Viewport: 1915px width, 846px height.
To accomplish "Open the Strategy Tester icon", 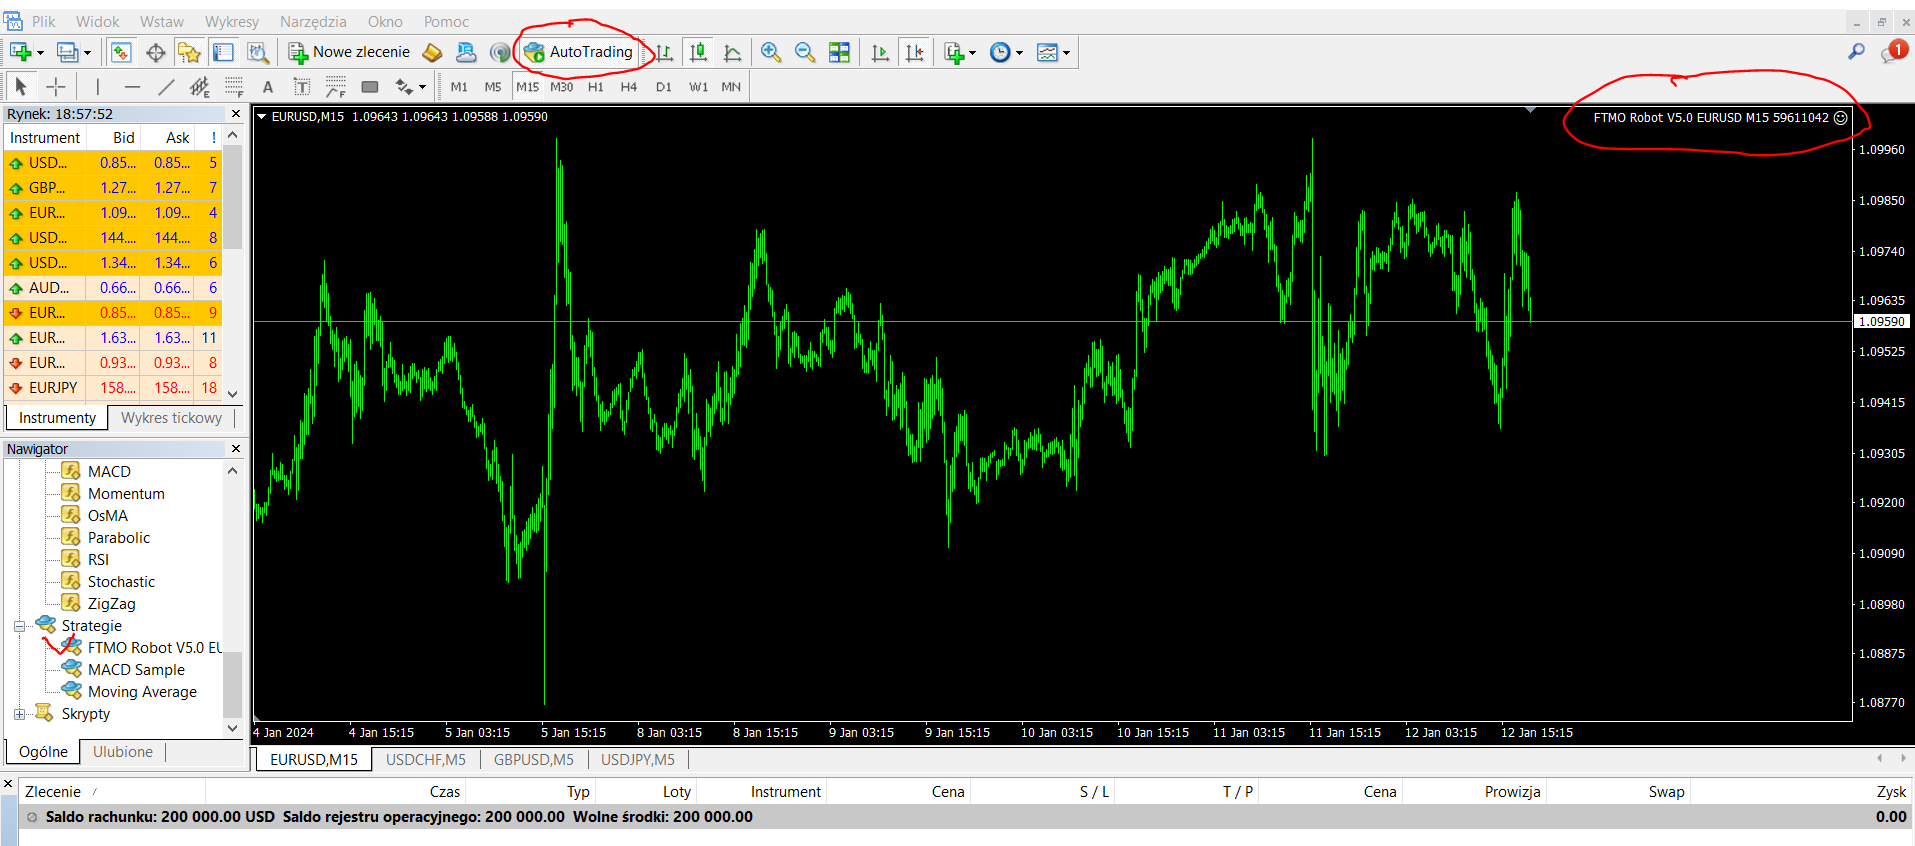I will click(x=258, y=52).
